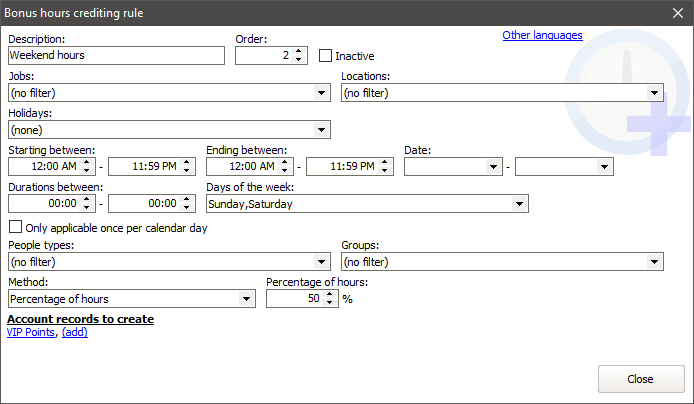Close the dialog with the title bar X
The height and width of the screenshot is (404, 694).
pyautogui.click(x=677, y=13)
